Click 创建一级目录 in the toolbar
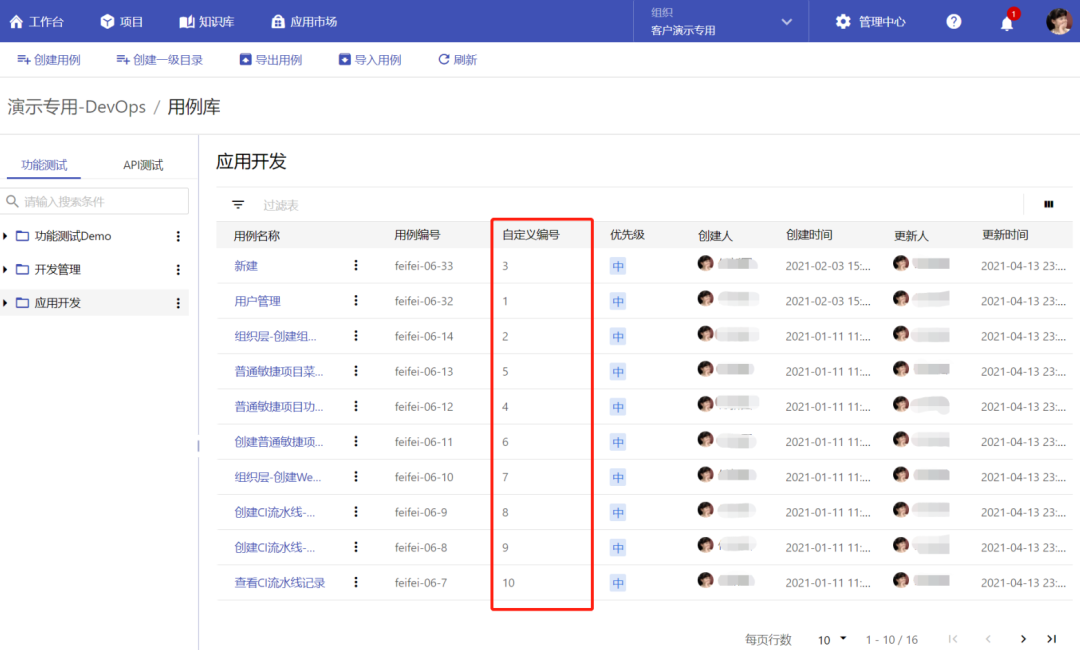1080x650 pixels. tap(158, 59)
